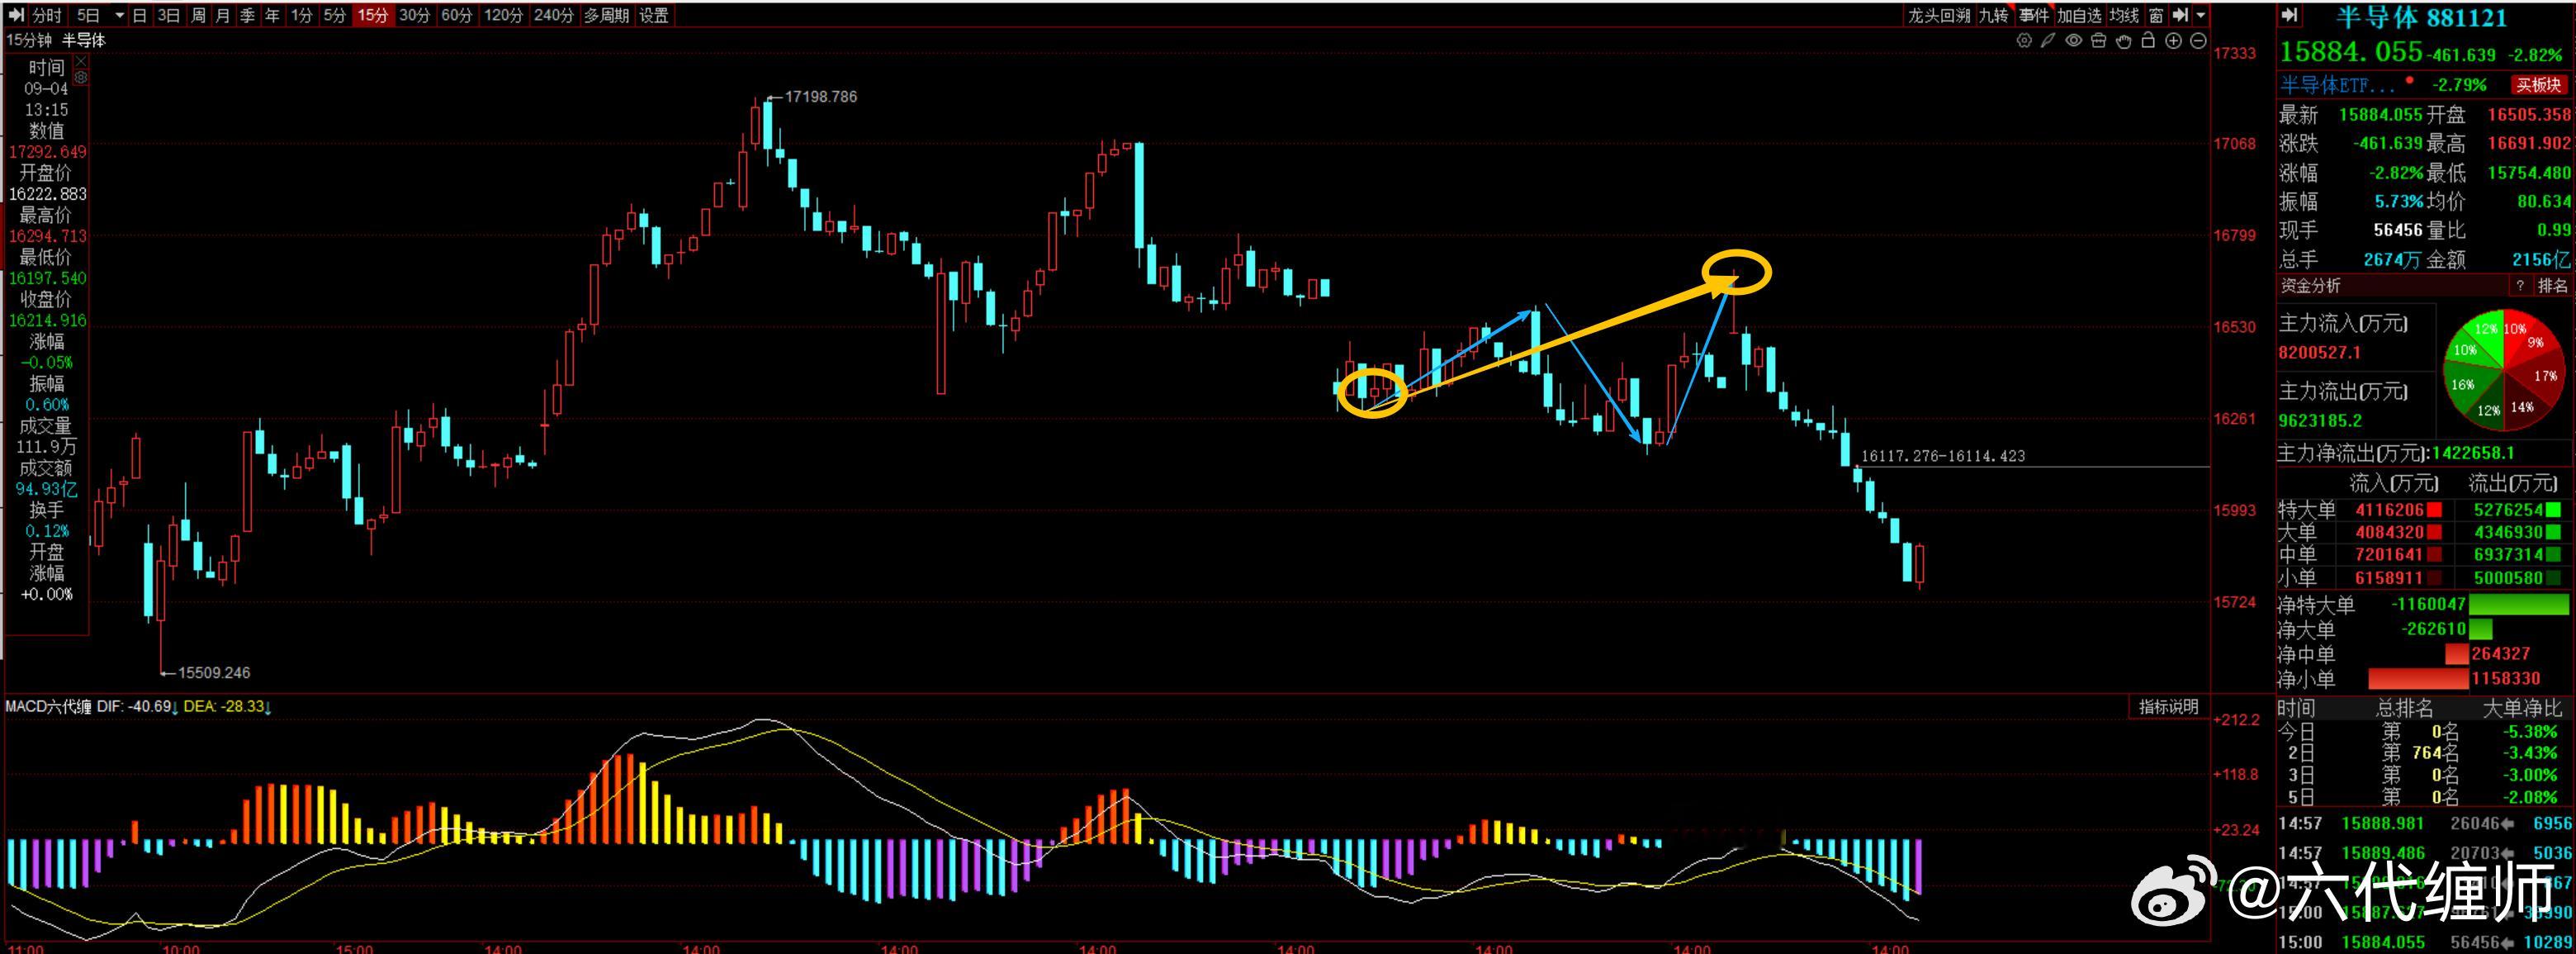The image size is (2576, 954).
Task: Open the 事件 events overlay
Action: click(2034, 15)
